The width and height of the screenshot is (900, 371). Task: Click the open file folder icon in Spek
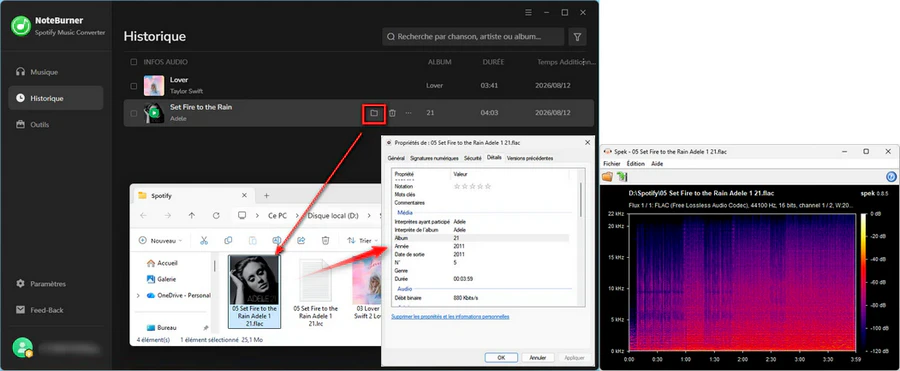(607, 177)
